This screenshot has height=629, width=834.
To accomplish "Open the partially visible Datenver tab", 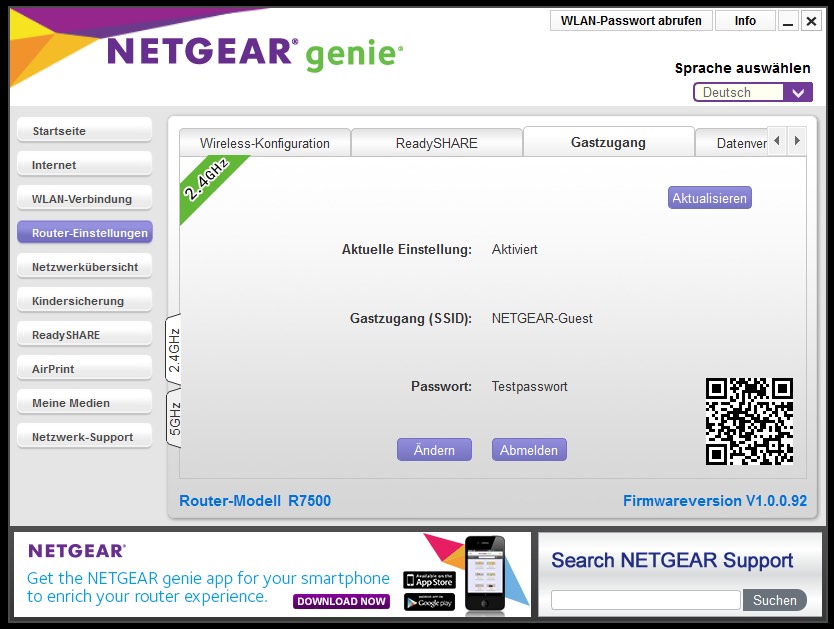I will click(732, 142).
